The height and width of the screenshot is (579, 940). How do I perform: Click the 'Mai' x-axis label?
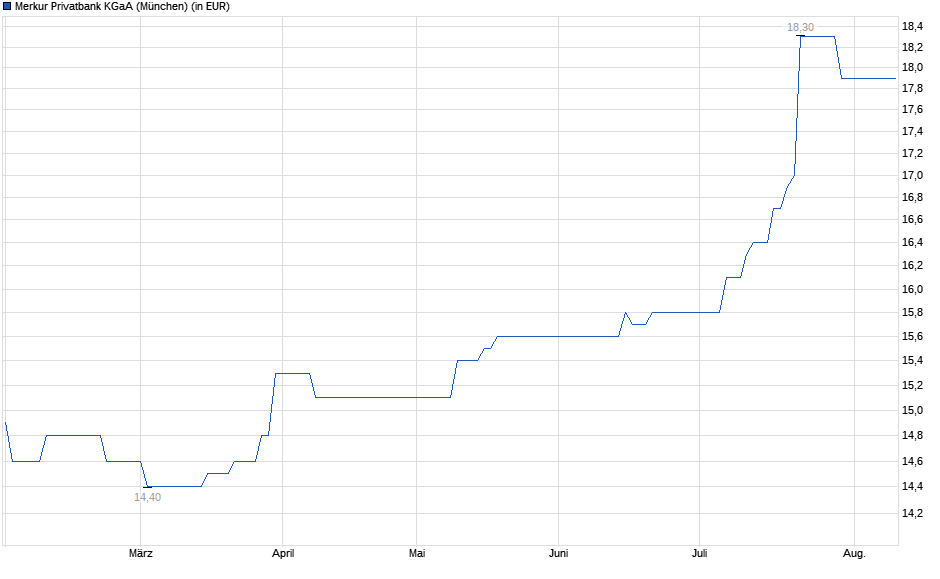tap(417, 554)
